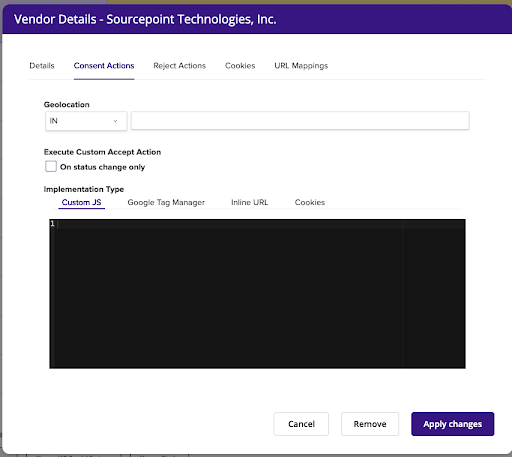The width and height of the screenshot is (512, 457).
Task: Click the Vendor Details dialog title
Action: pyautogui.click(x=145, y=19)
